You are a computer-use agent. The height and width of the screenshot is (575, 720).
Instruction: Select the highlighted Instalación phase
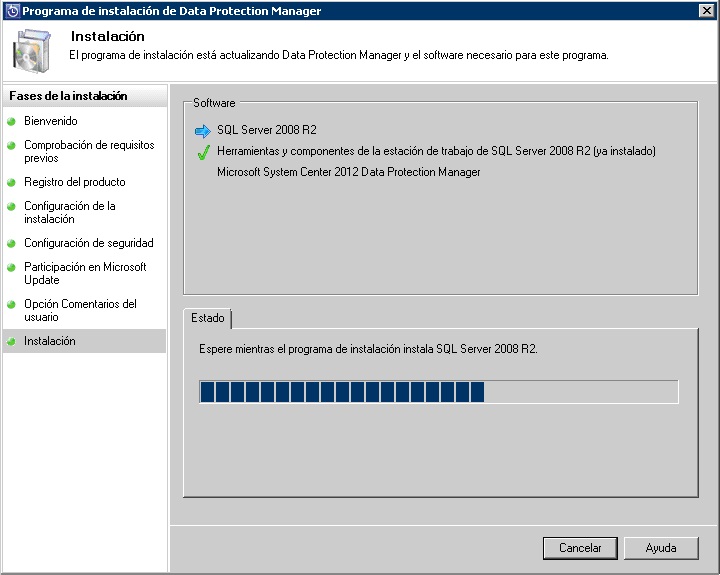[84, 341]
